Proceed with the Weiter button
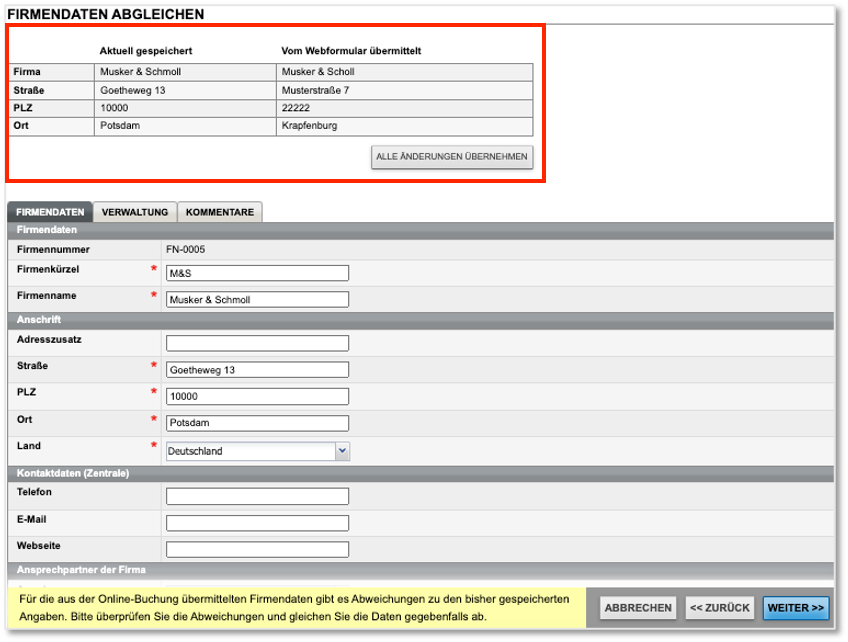Image resolution: width=848 pixels, height=642 pixels. (x=796, y=608)
